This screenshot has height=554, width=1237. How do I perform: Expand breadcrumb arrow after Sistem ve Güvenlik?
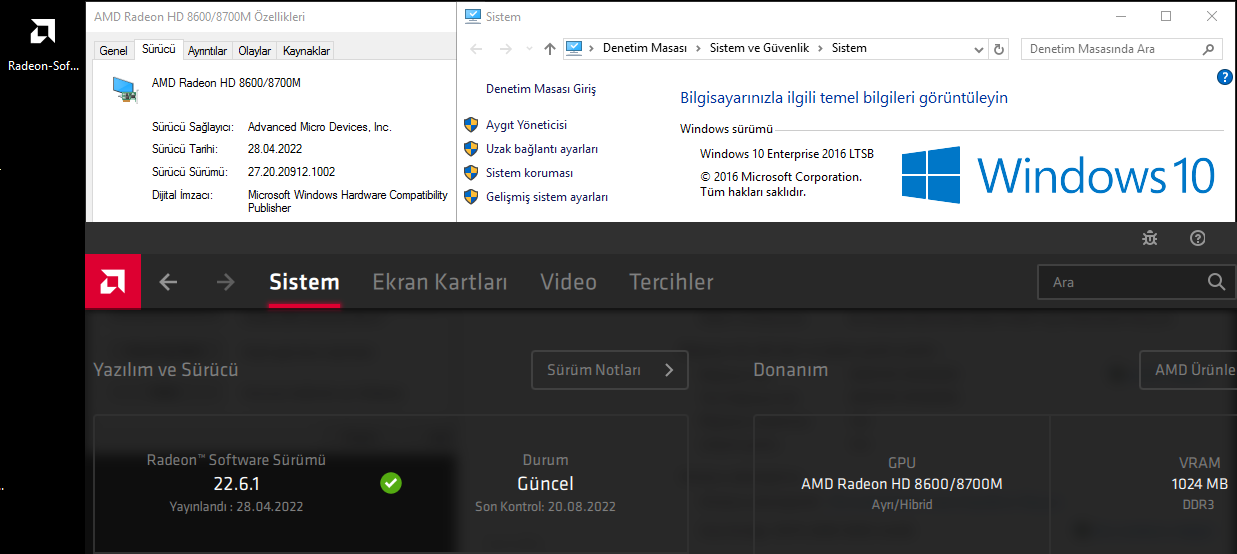[x=820, y=48]
